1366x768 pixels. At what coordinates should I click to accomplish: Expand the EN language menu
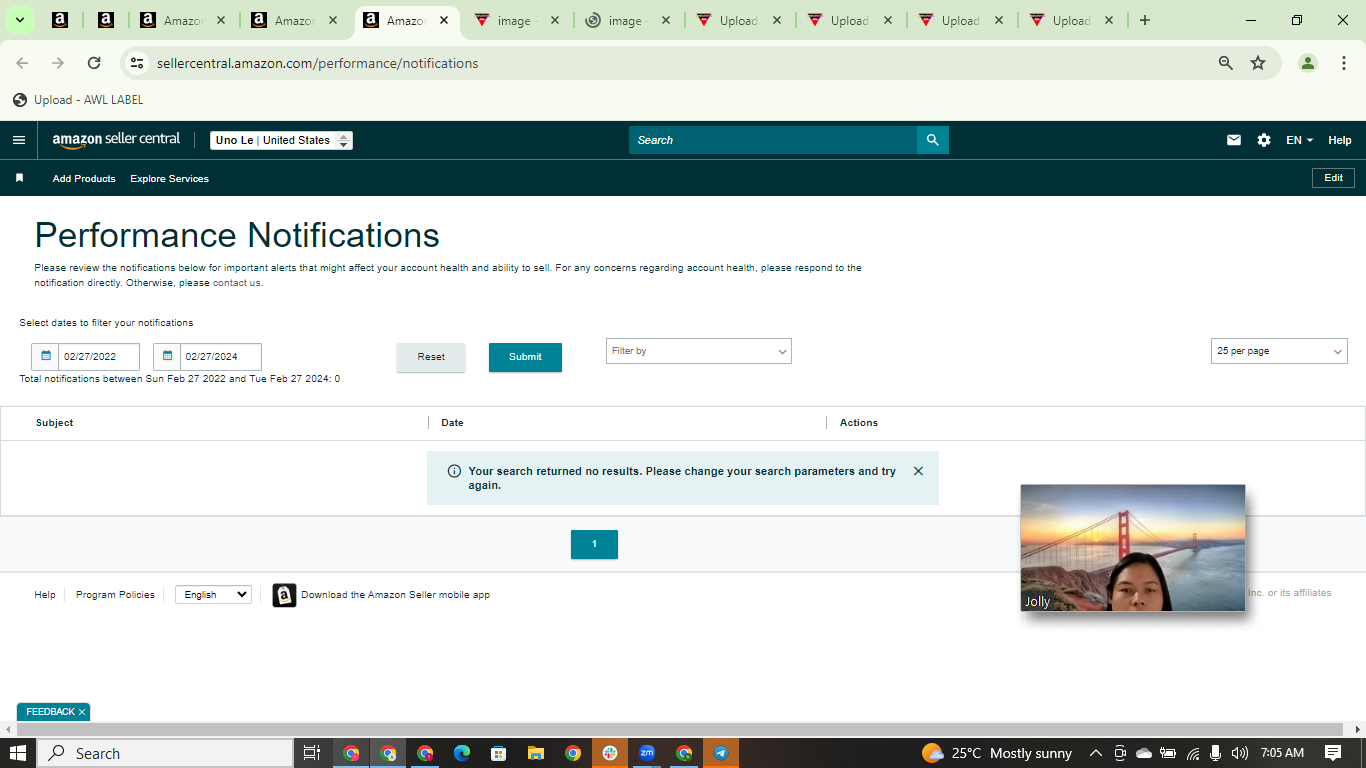tap(1299, 140)
